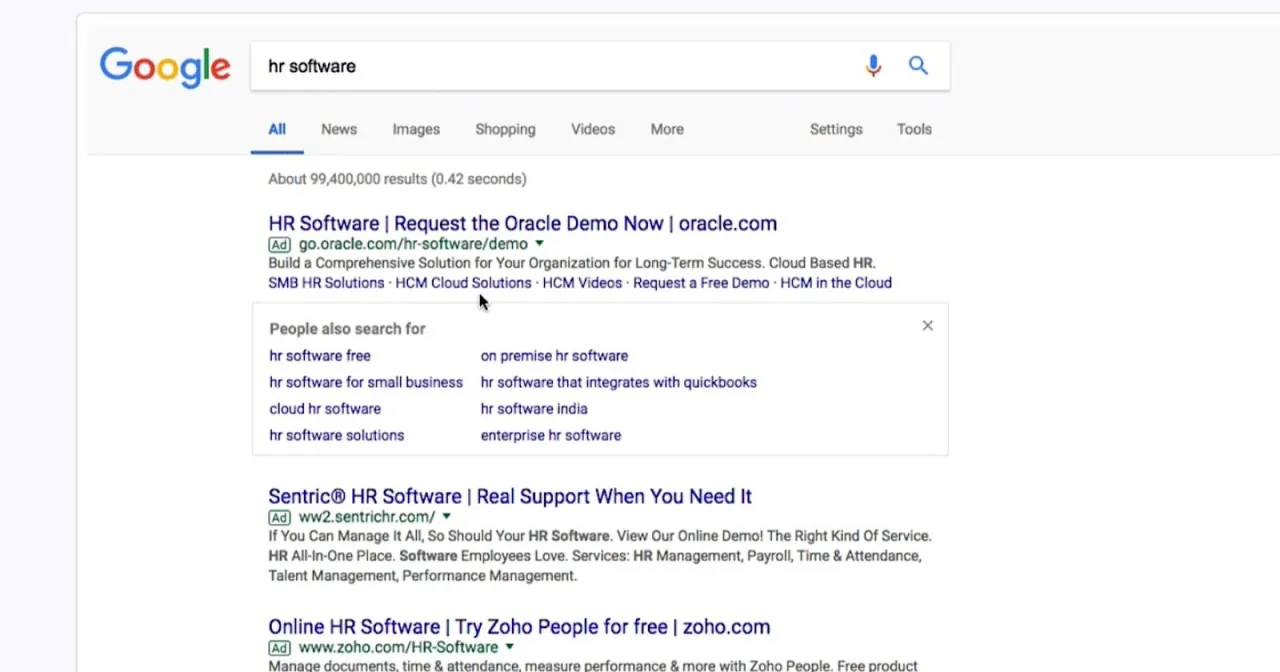Viewport: 1280px width, 672px height.
Task: Click About 99,400,000 results text
Action: click(397, 179)
